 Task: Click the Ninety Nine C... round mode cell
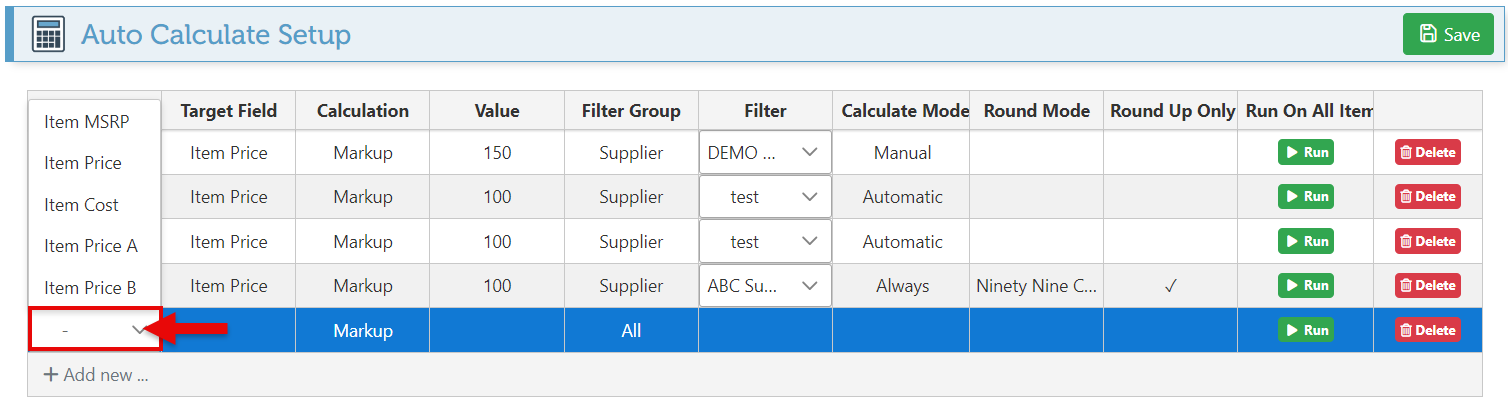(x=1036, y=286)
